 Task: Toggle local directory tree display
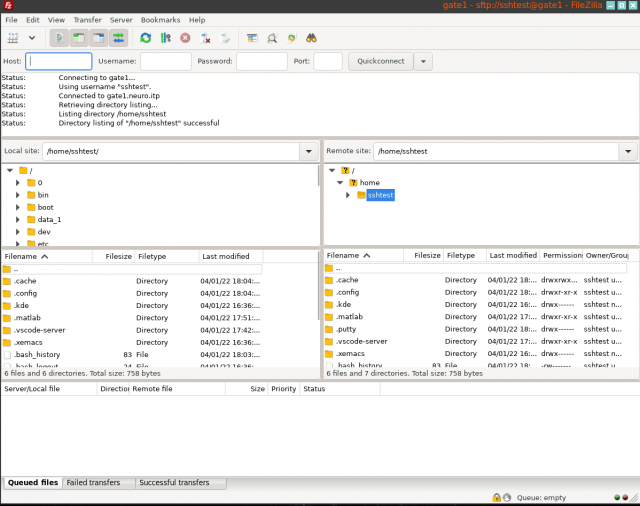79,38
